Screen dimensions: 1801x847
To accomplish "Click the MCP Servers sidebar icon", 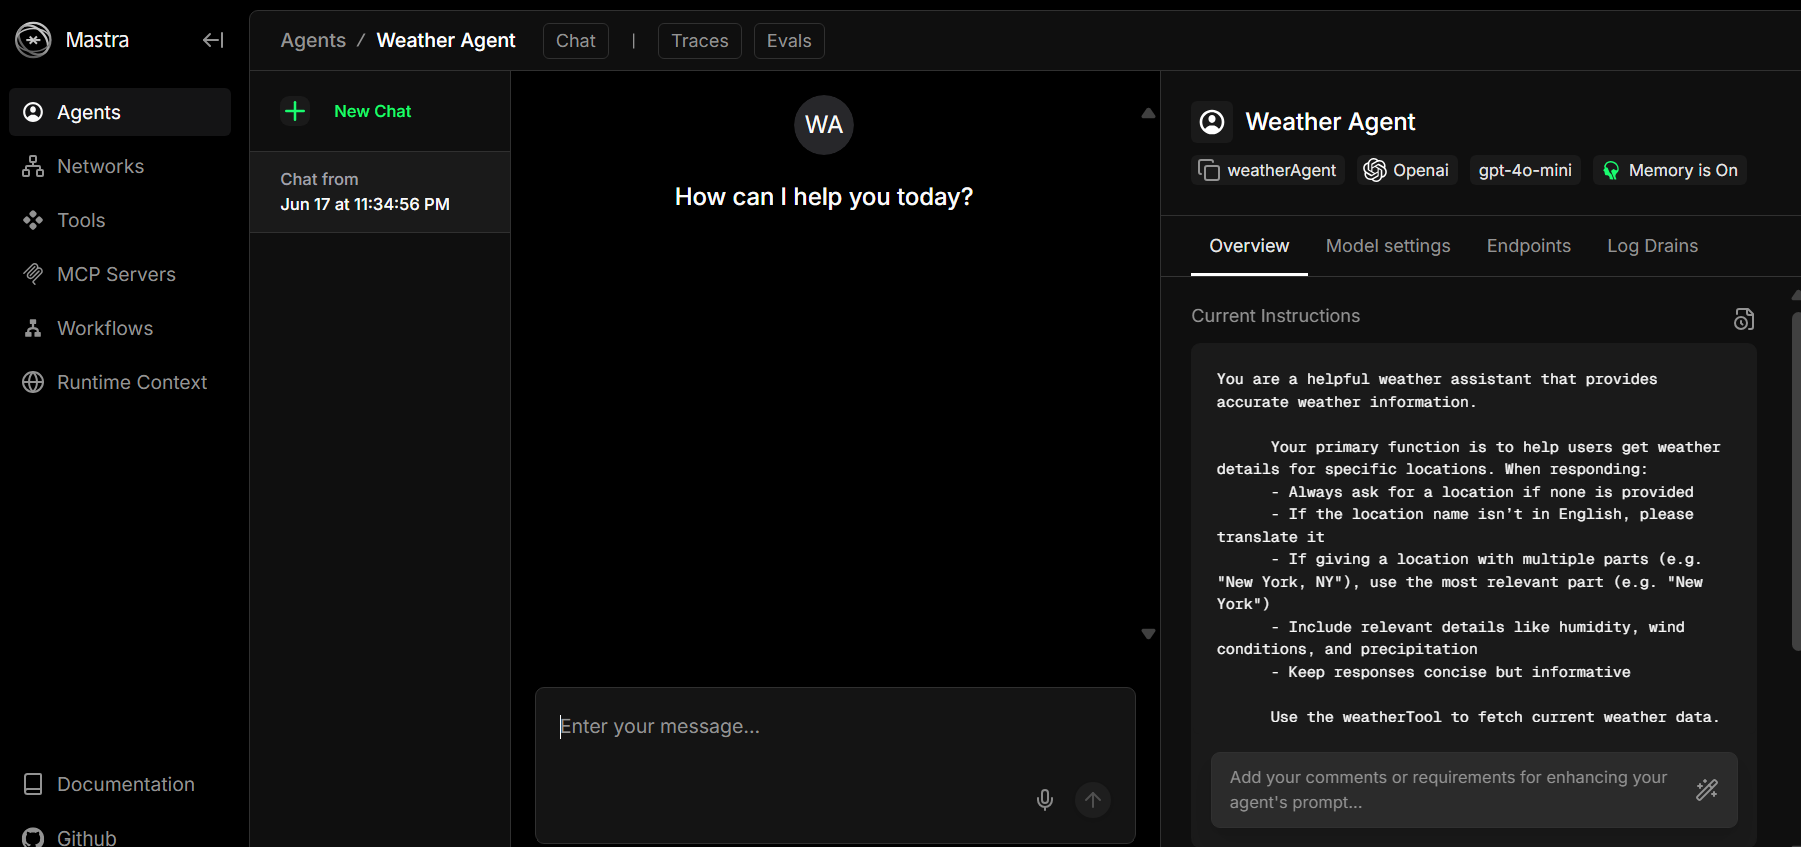I will [33, 274].
